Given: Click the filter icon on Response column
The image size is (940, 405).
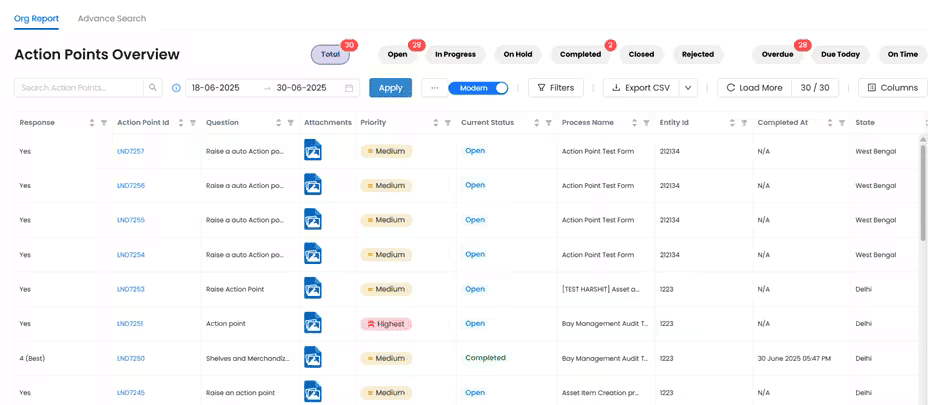Looking at the screenshot, I should (x=104, y=123).
